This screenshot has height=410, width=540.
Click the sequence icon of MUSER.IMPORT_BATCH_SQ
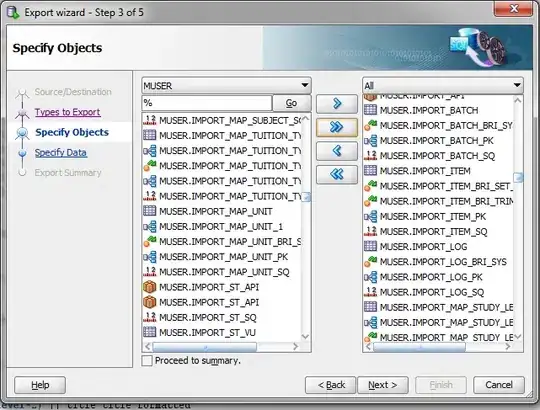click(371, 156)
